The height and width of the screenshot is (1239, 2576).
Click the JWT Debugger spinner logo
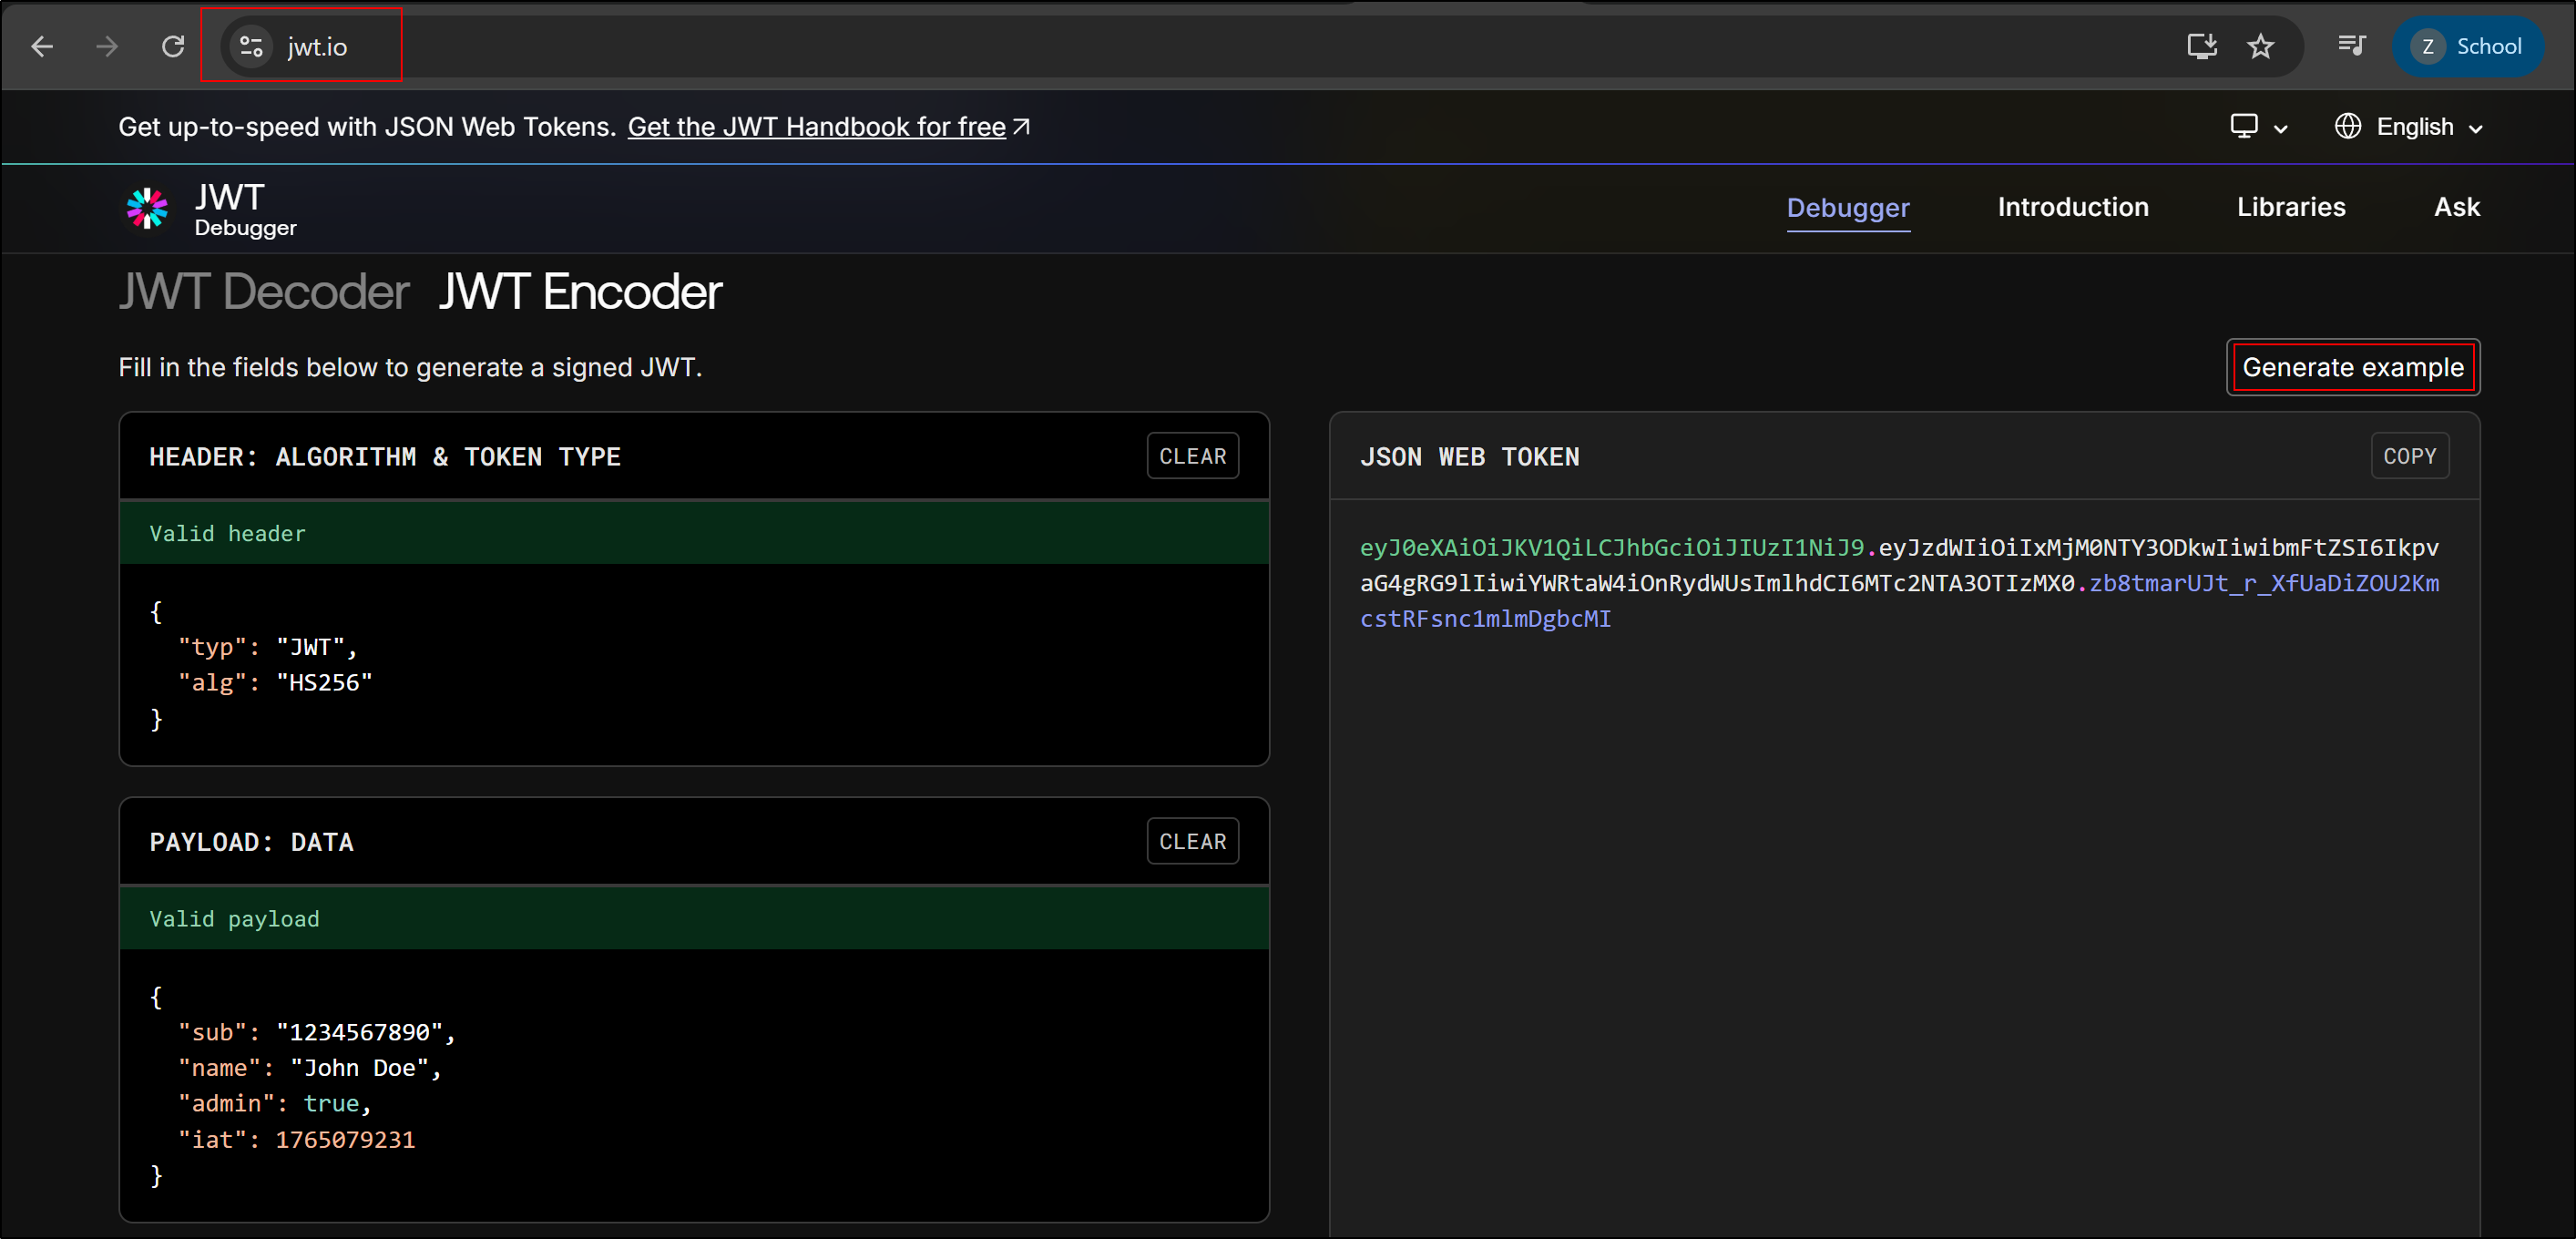click(147, 208)
